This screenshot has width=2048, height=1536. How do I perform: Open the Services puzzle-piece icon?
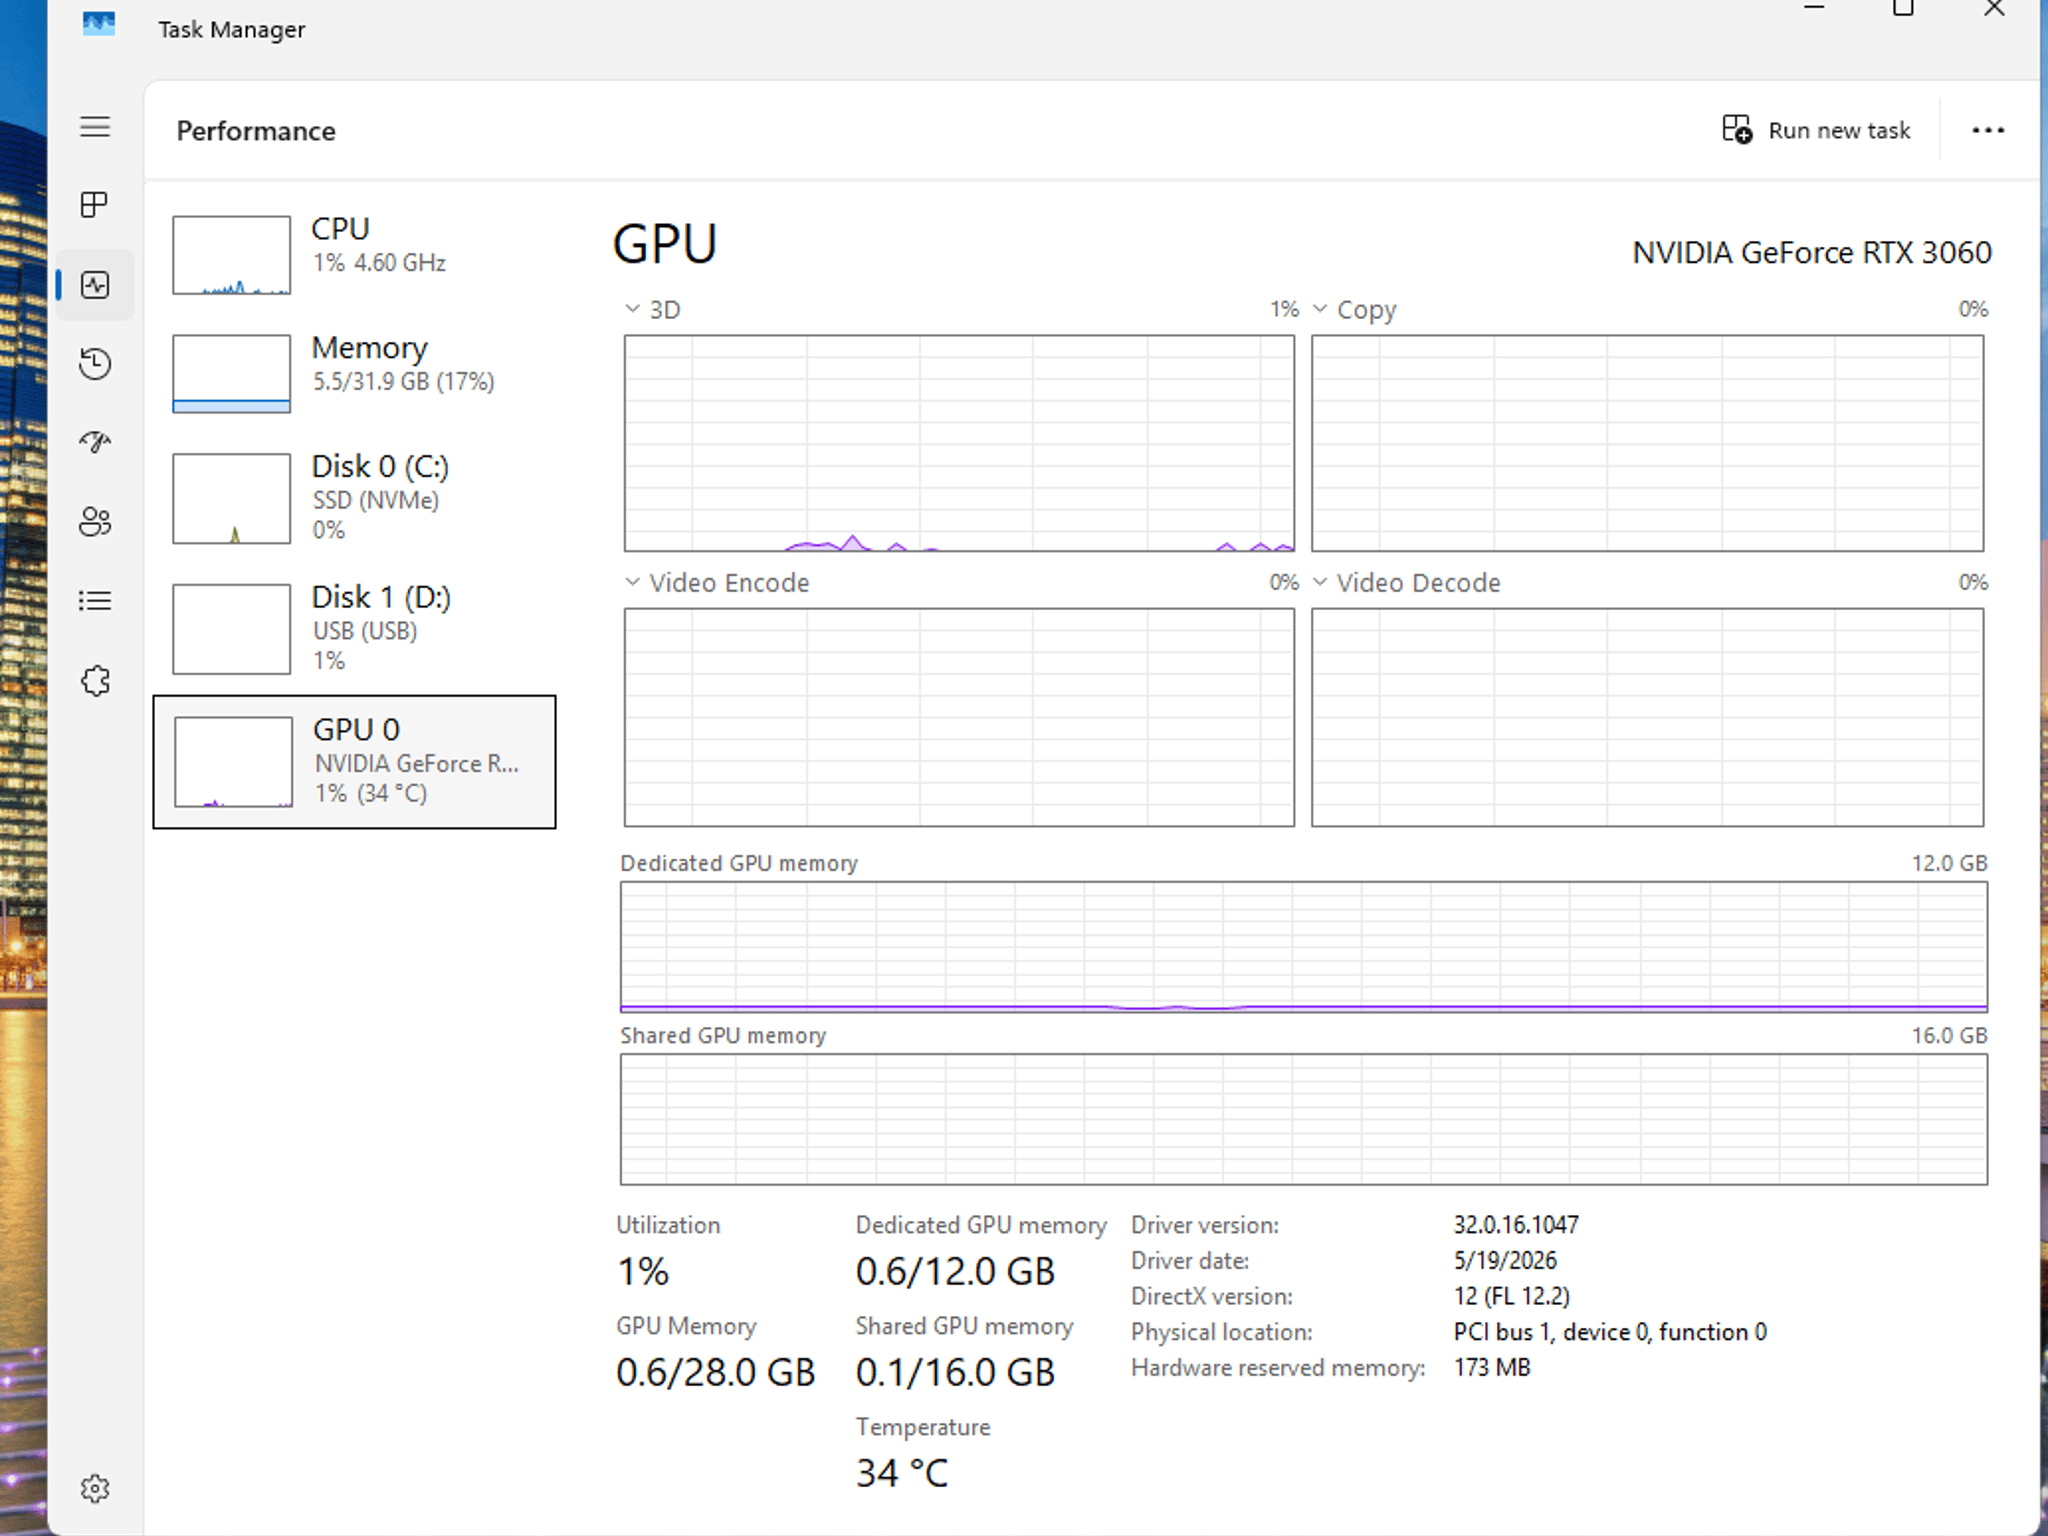(x=95, y=681)
